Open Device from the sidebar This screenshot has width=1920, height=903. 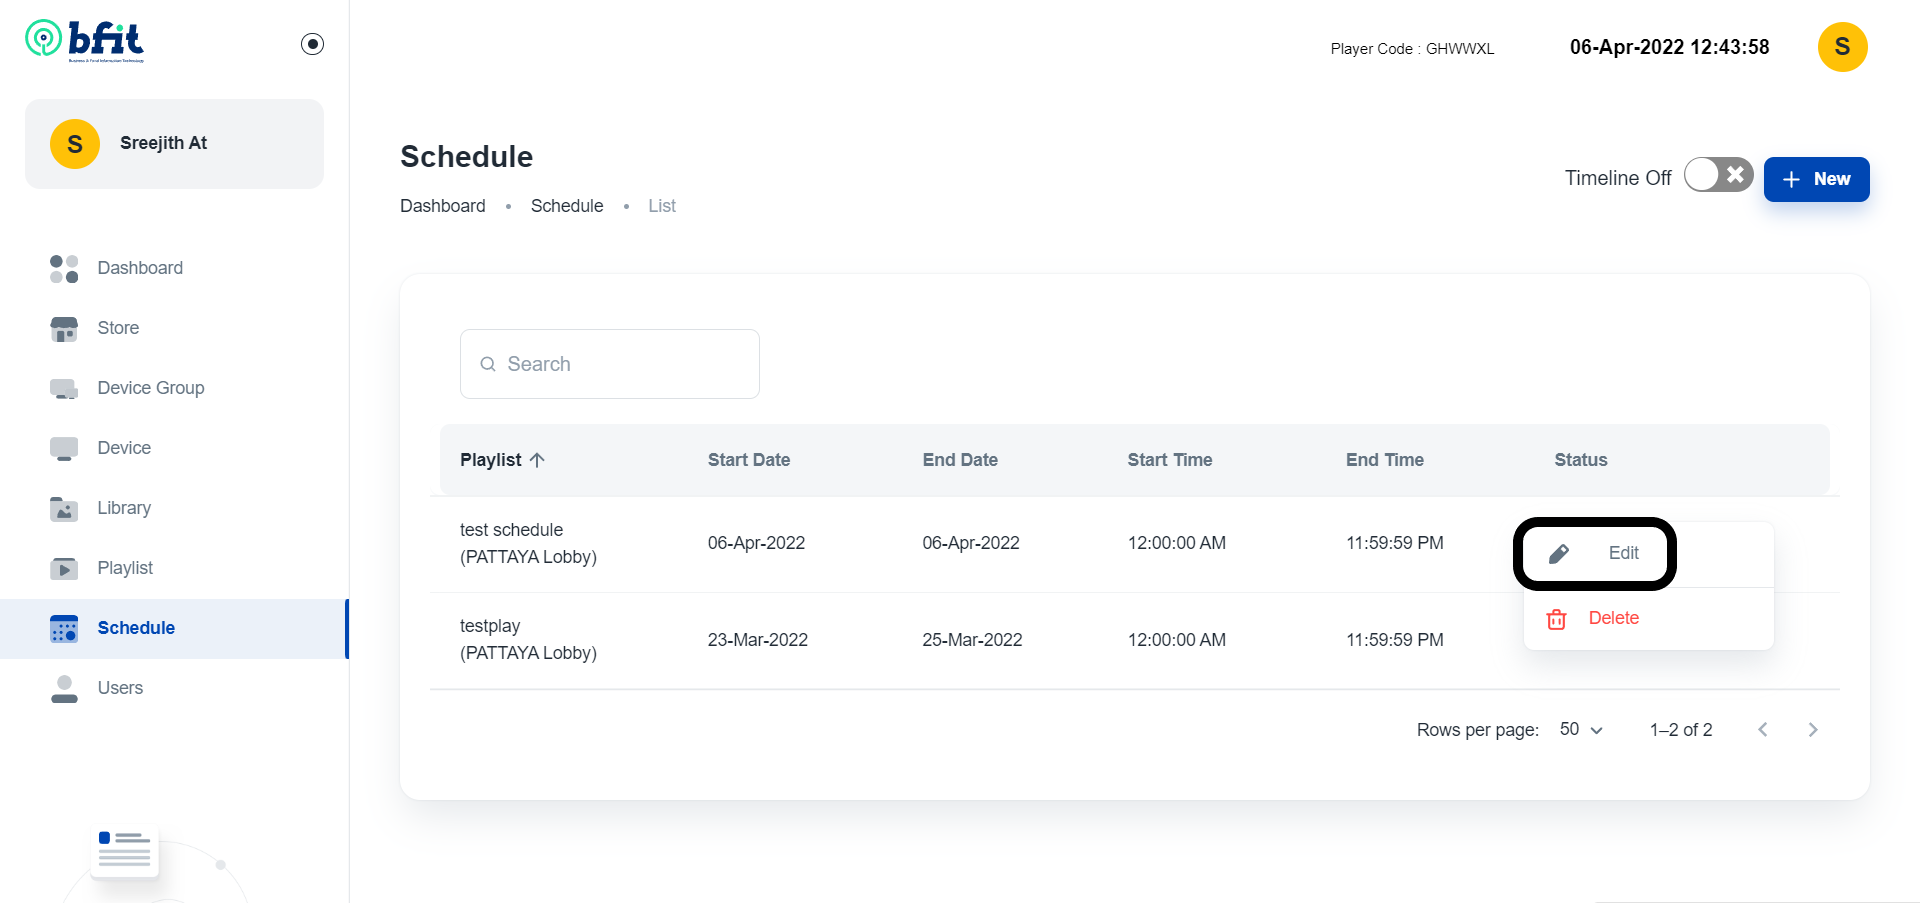[174, 448]
